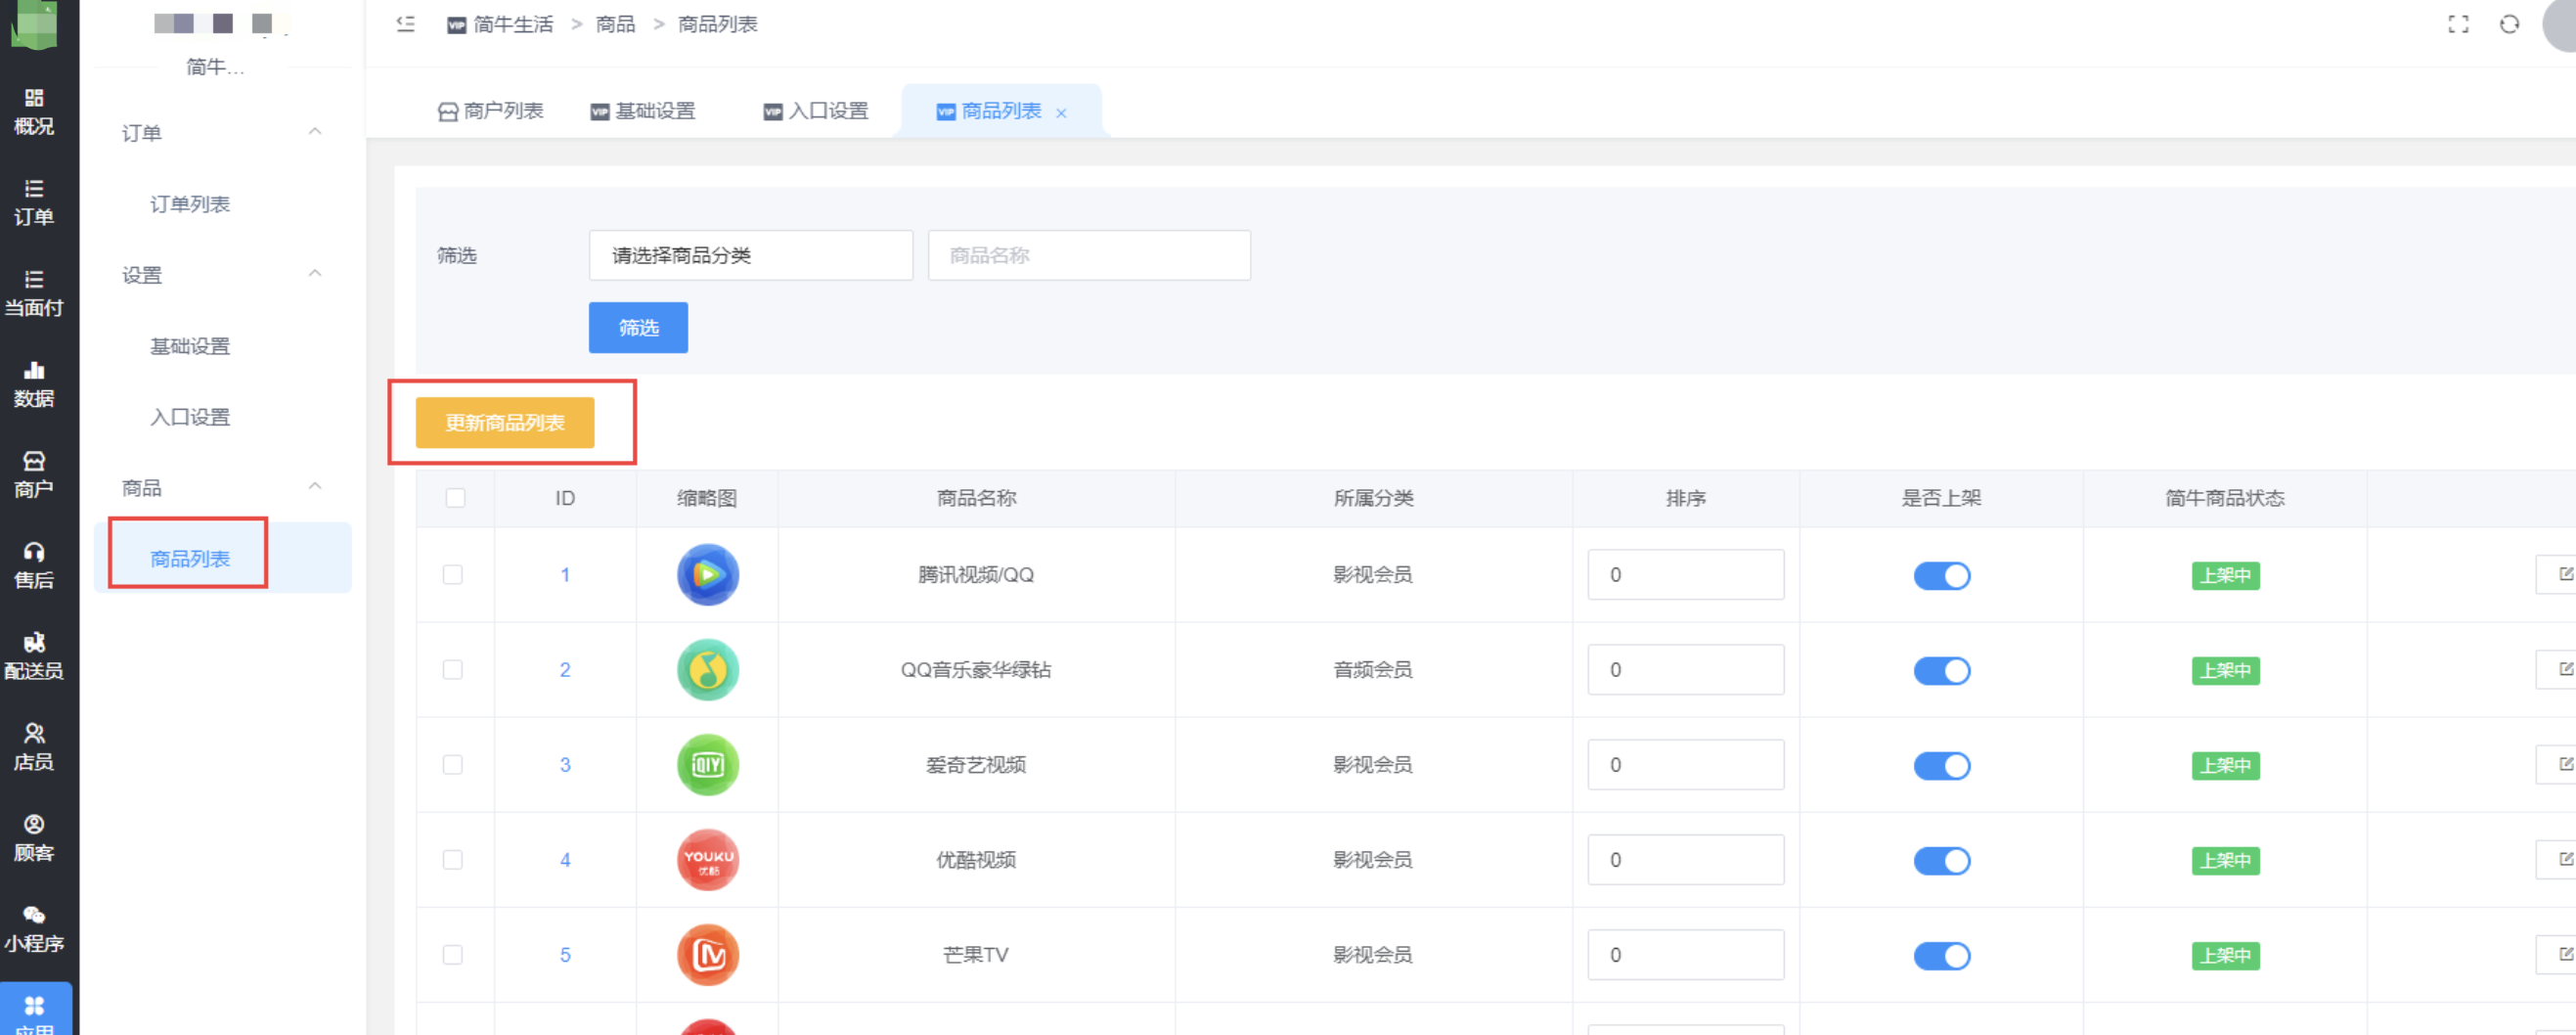
Task: Open the 顾客 sidebar icon
Action: coord(34,838)
